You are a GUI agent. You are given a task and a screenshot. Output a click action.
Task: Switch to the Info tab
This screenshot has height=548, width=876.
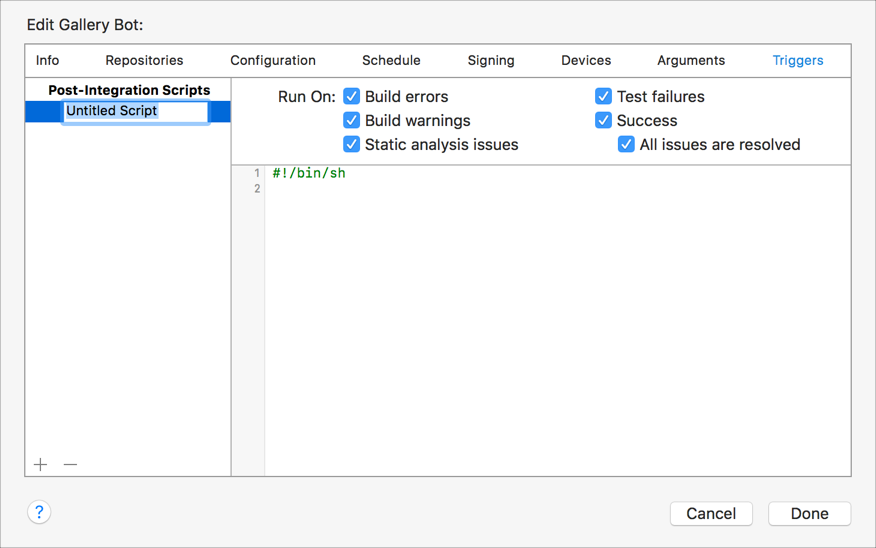[47, 60]
